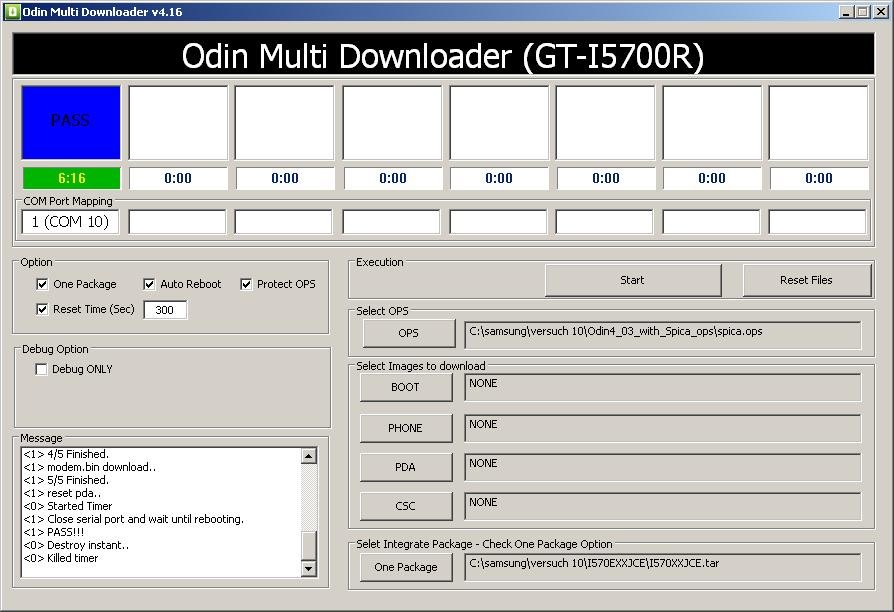The height and width of the screenshot is (612, 894).
Task: Disable the Auto Reboot checkbox
Action: click(x=149, y=284)
